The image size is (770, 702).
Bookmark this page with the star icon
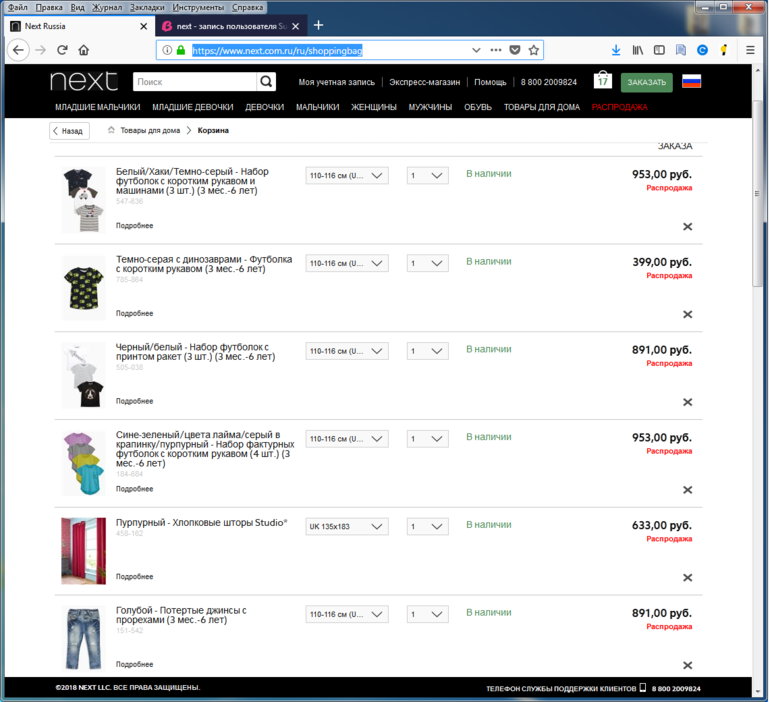point(534,50)
